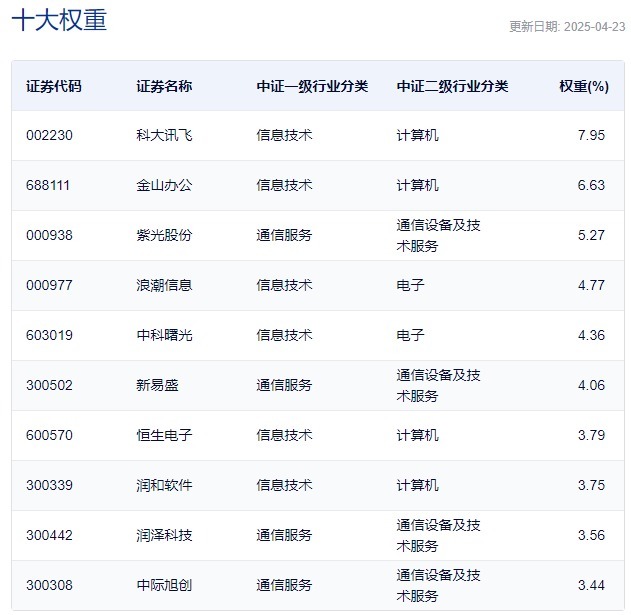Click the 中证一级行业分类 column header
The height and width of the screenshot is (615, 631).
click(312, 86)
